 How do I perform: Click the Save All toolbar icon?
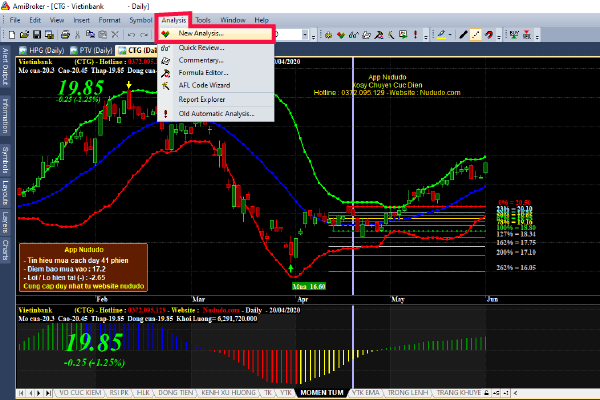(x=49, y=35)
